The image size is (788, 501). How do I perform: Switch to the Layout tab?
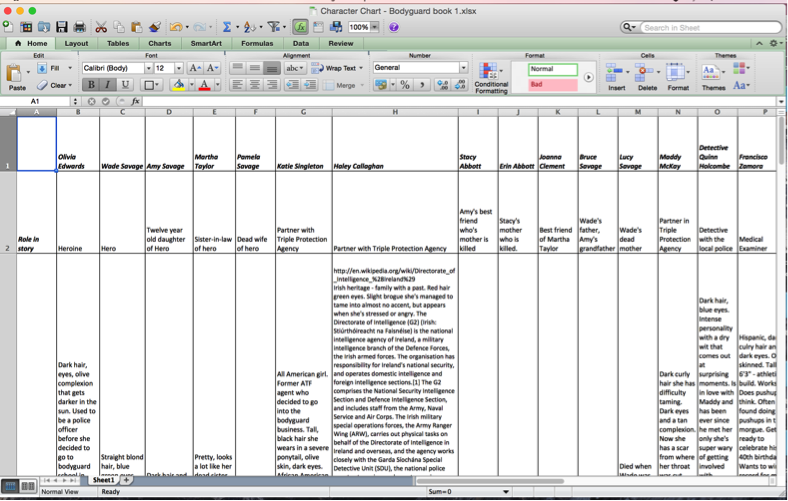coord(76,44)
